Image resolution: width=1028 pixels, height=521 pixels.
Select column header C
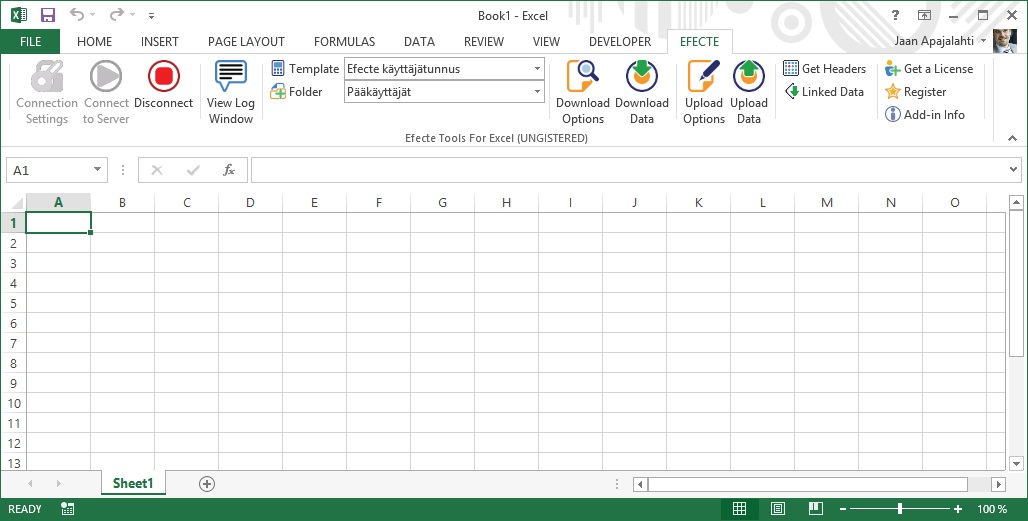point(186,203)
